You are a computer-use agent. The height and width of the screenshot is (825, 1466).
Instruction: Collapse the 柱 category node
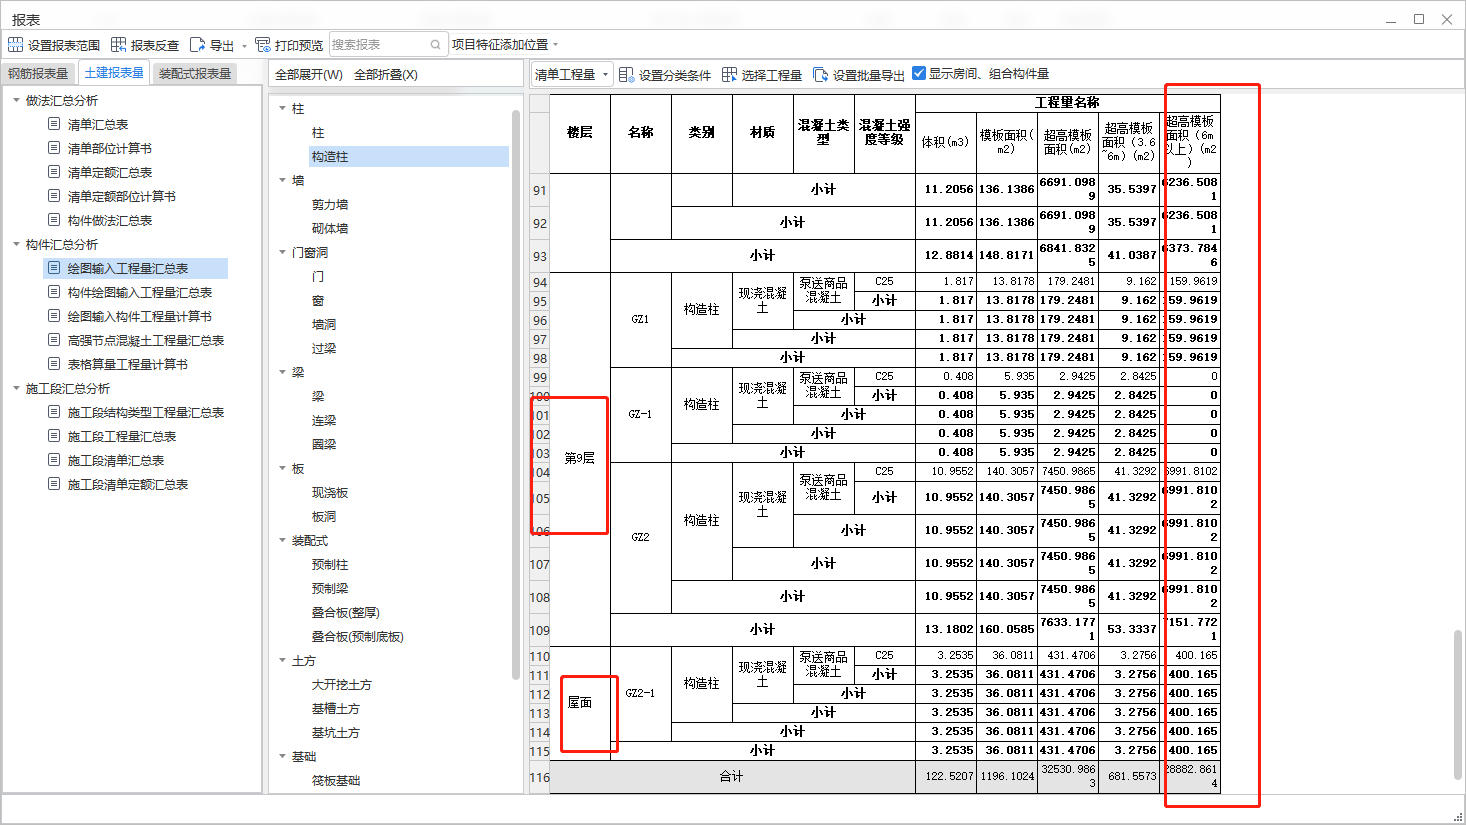[x=282, y=108]
